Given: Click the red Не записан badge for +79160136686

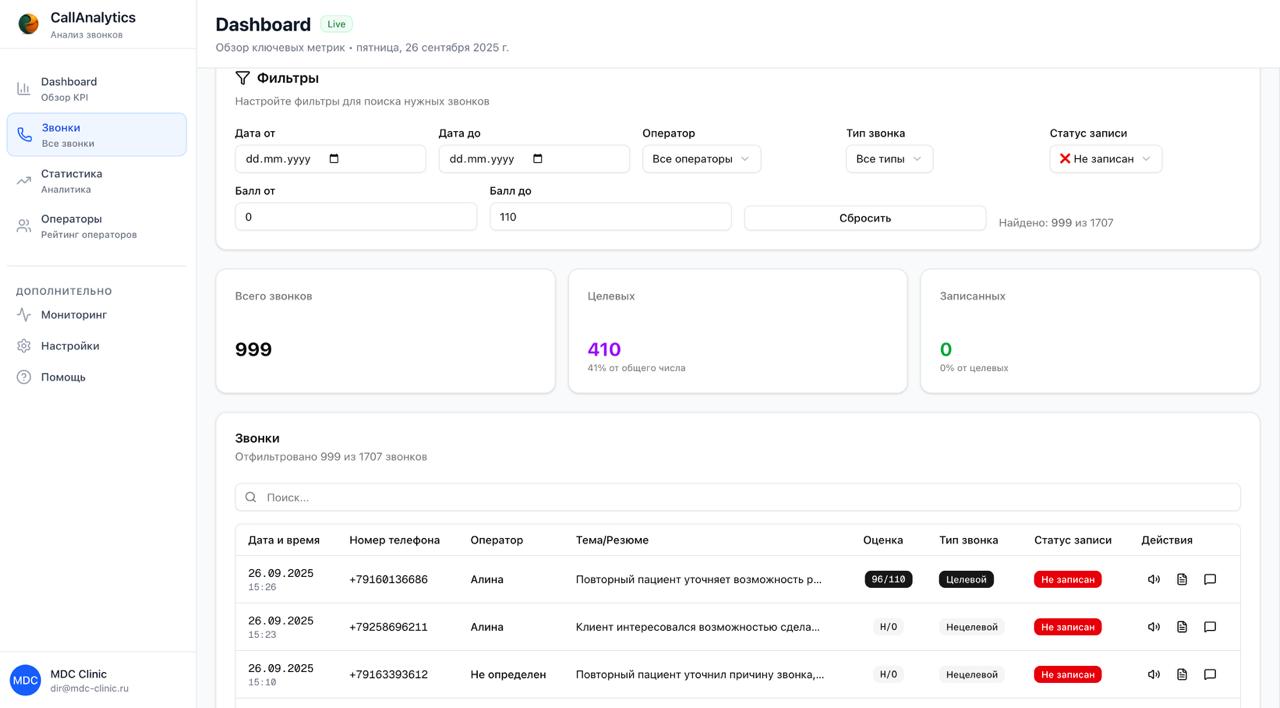Looking at the screenshot, I should click(x=1067, y=579).
